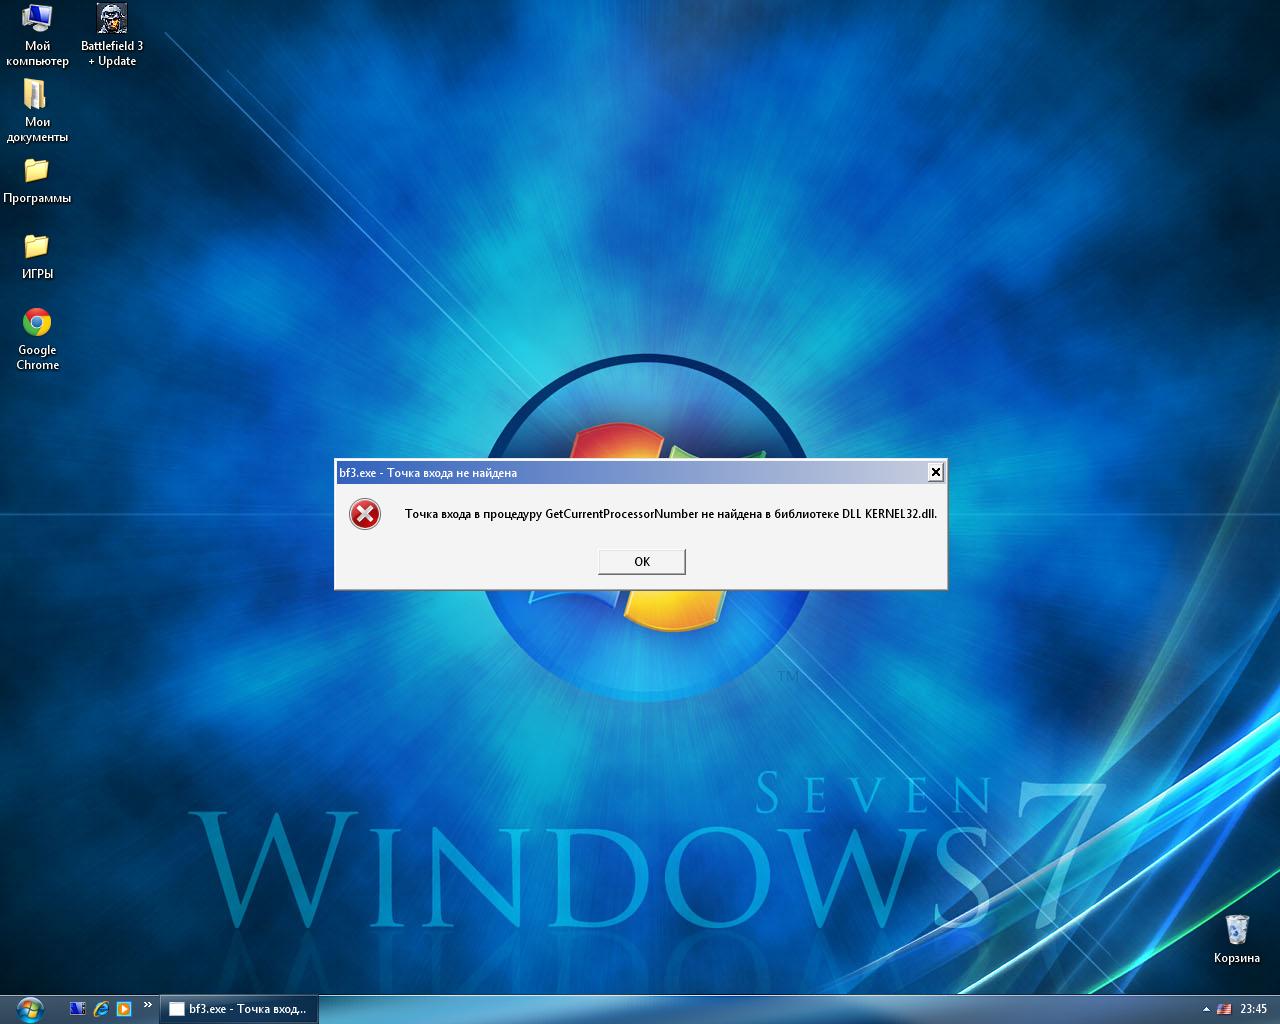Viewport: 1280px width, 1024px height.
Task: Show hidden tray icons arrow
Action: click(1206, 1009)
